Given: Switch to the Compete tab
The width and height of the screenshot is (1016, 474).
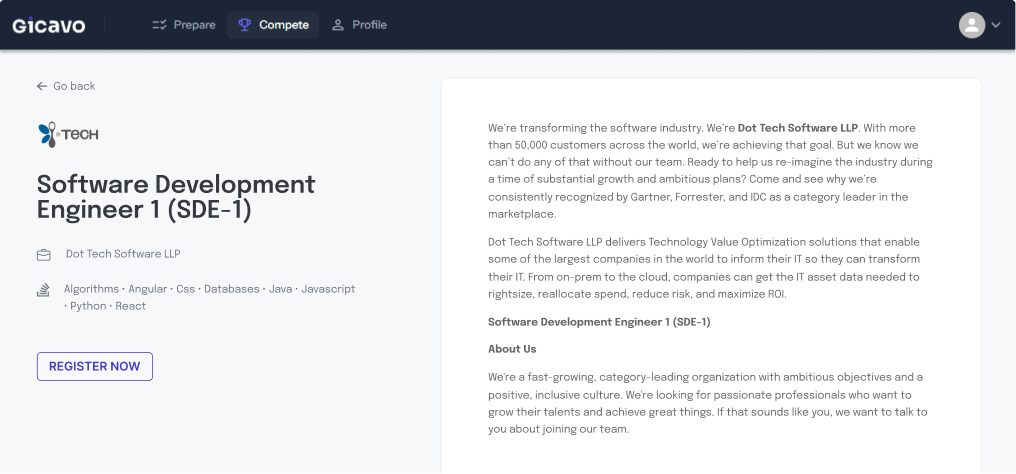Looking at the screenshot, I should [273, 25].
